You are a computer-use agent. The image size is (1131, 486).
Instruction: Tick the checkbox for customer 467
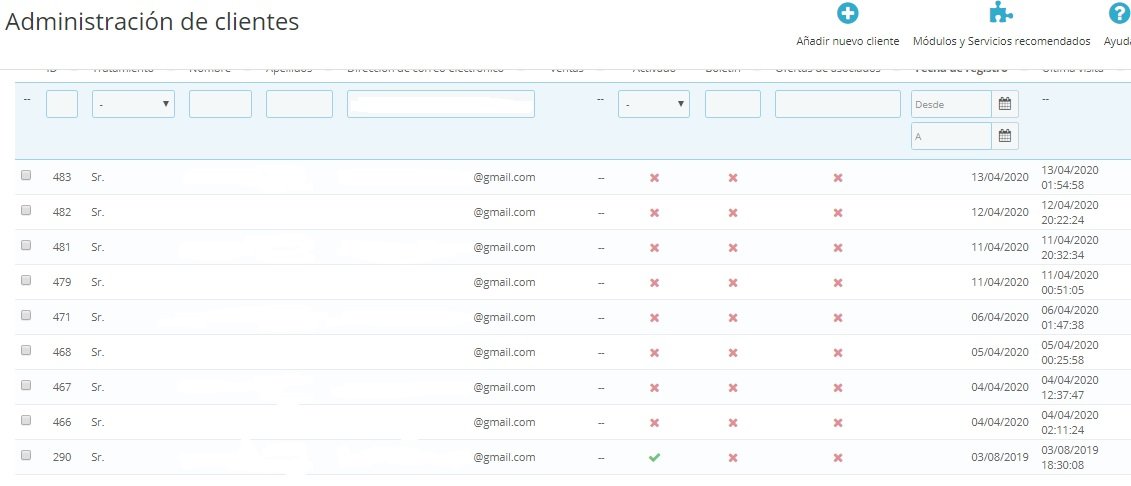coord(26,384)
